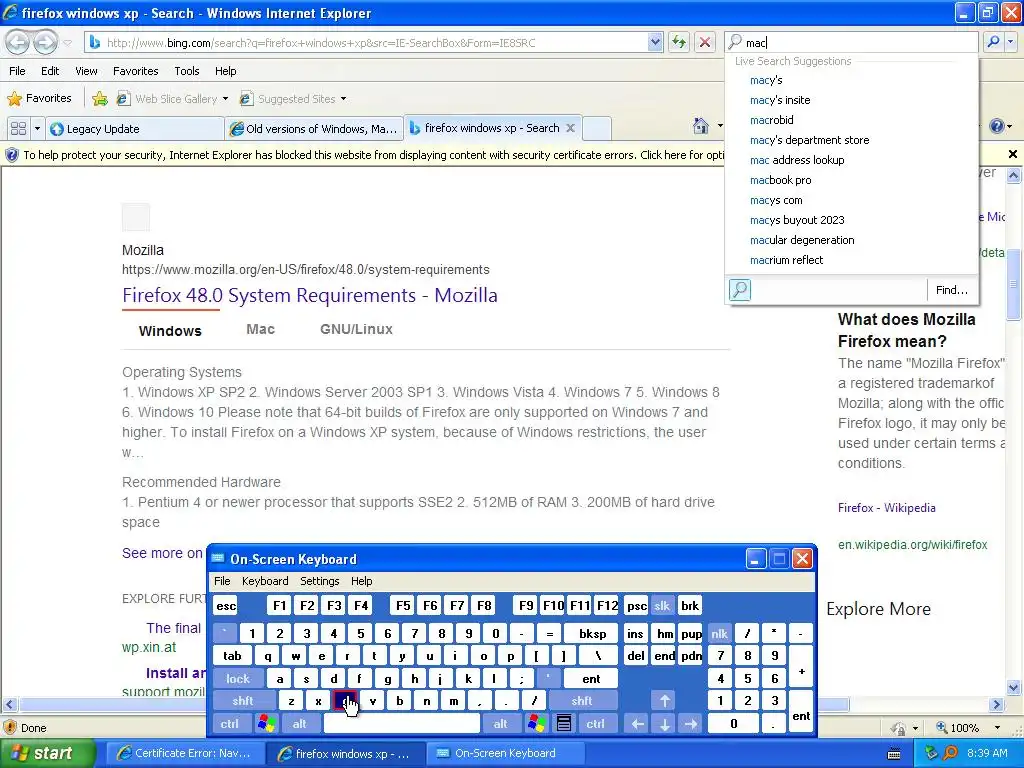Screen dimensions: 1024x768
Task: Click the Firefox - Wikipedia link
Action: 886,507
